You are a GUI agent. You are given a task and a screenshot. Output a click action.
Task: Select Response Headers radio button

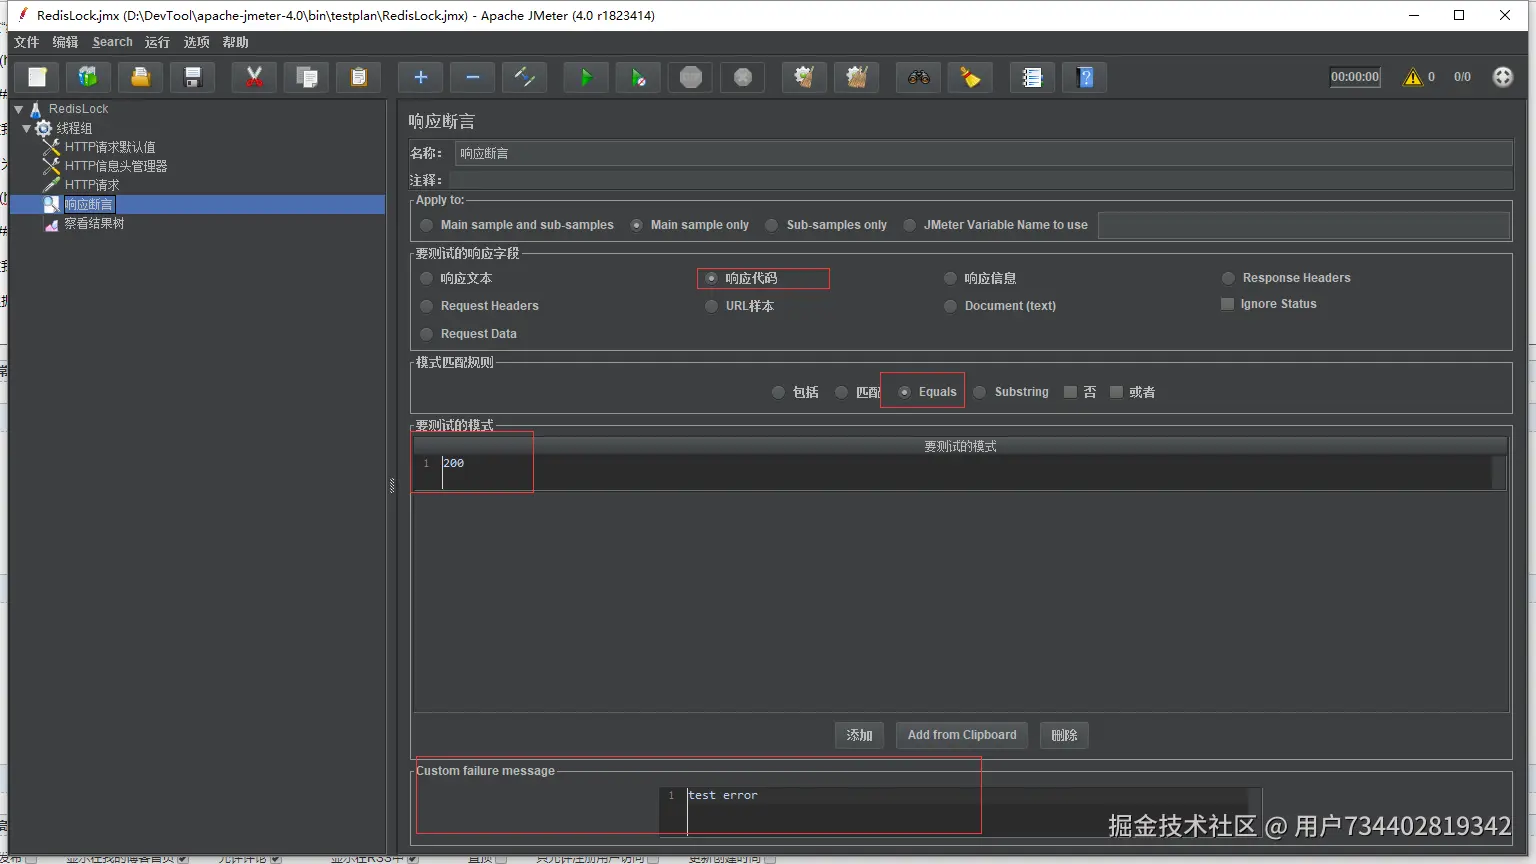1228,278
